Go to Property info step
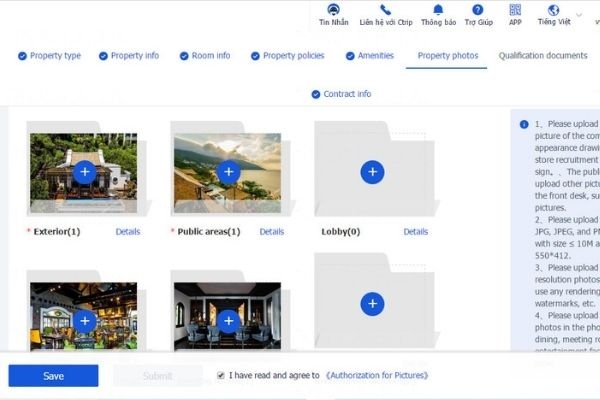Screen dimensions: 600x400 coord(135,56)
